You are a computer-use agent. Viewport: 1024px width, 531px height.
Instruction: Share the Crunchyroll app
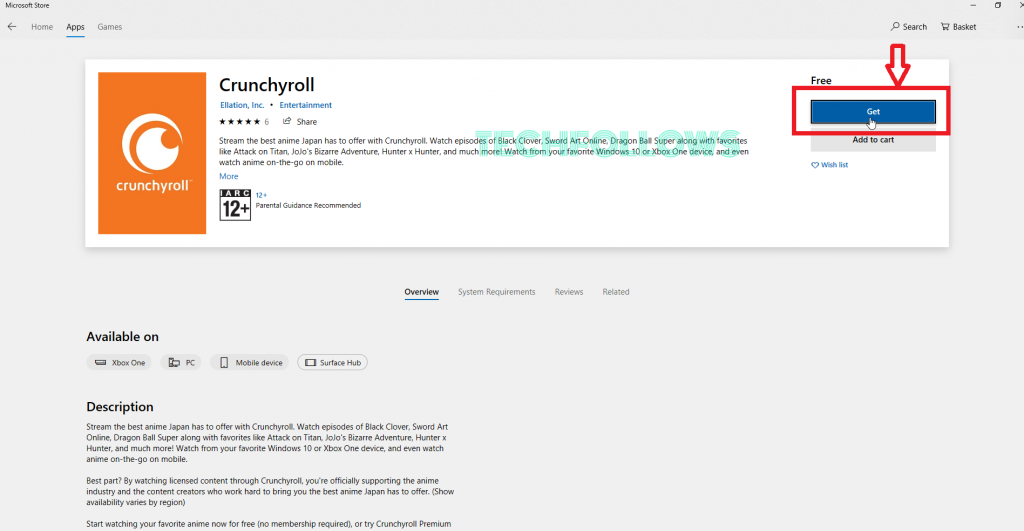(300, 121)
